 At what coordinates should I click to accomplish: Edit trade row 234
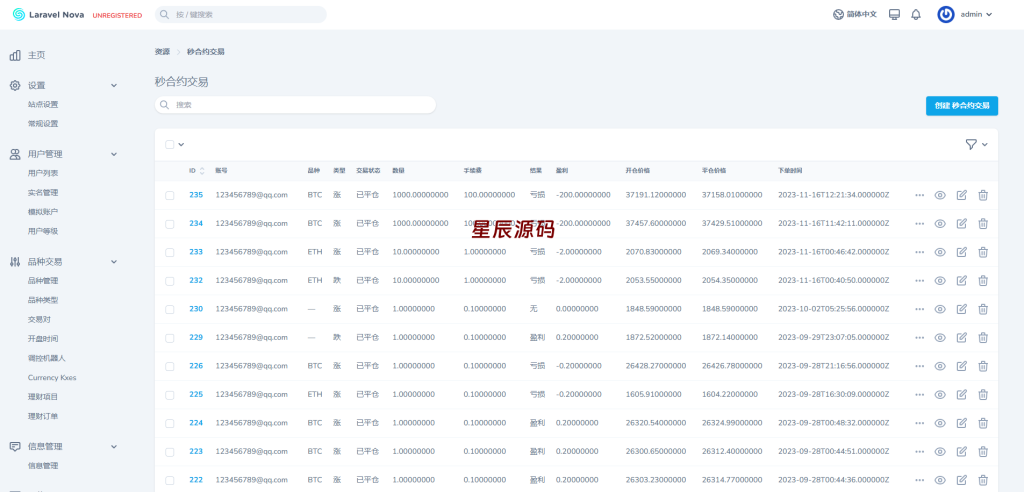[x=961, y=223]
